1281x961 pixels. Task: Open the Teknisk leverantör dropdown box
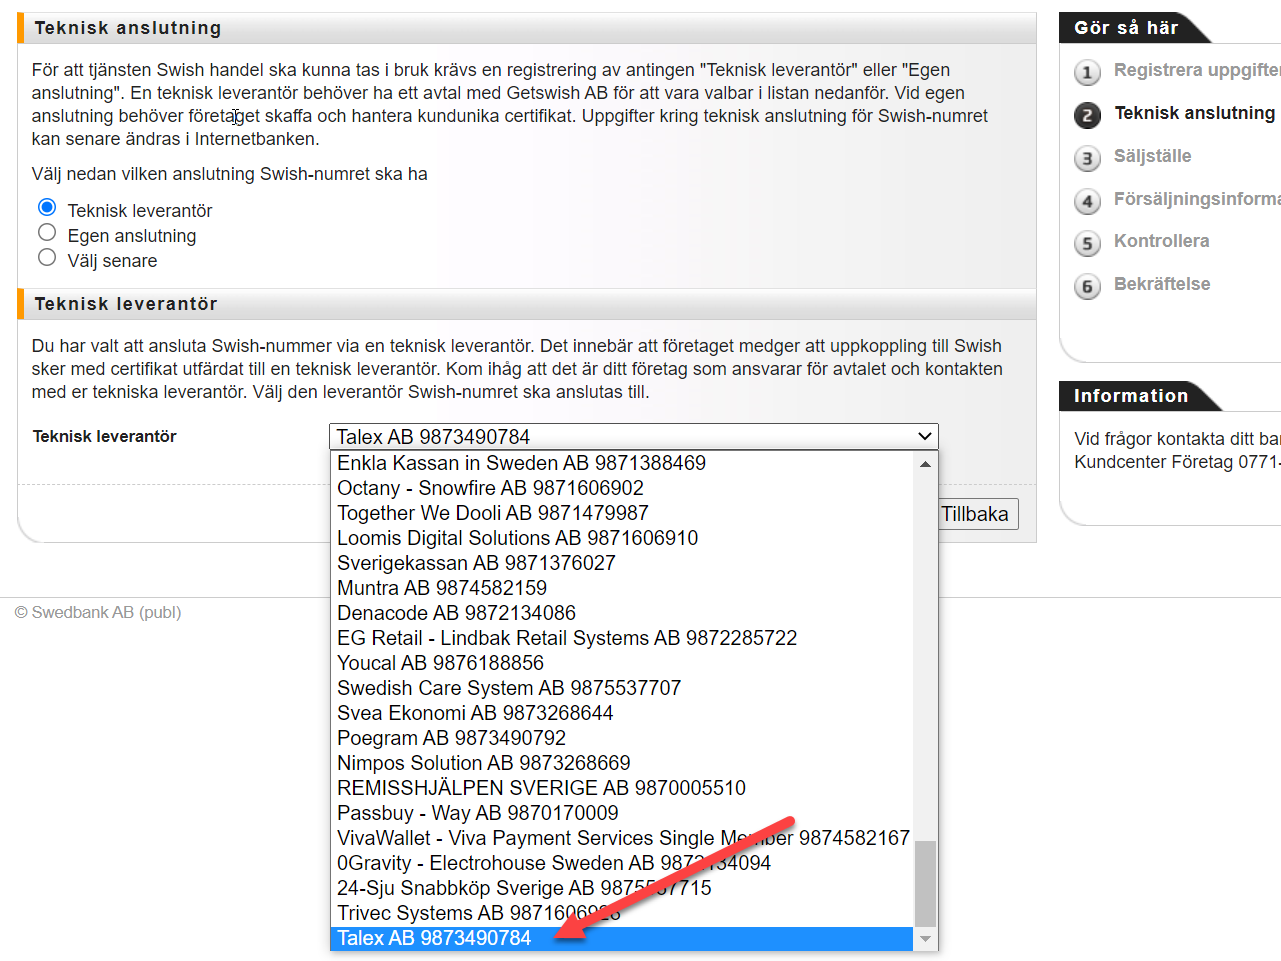(x=633, y=437)
